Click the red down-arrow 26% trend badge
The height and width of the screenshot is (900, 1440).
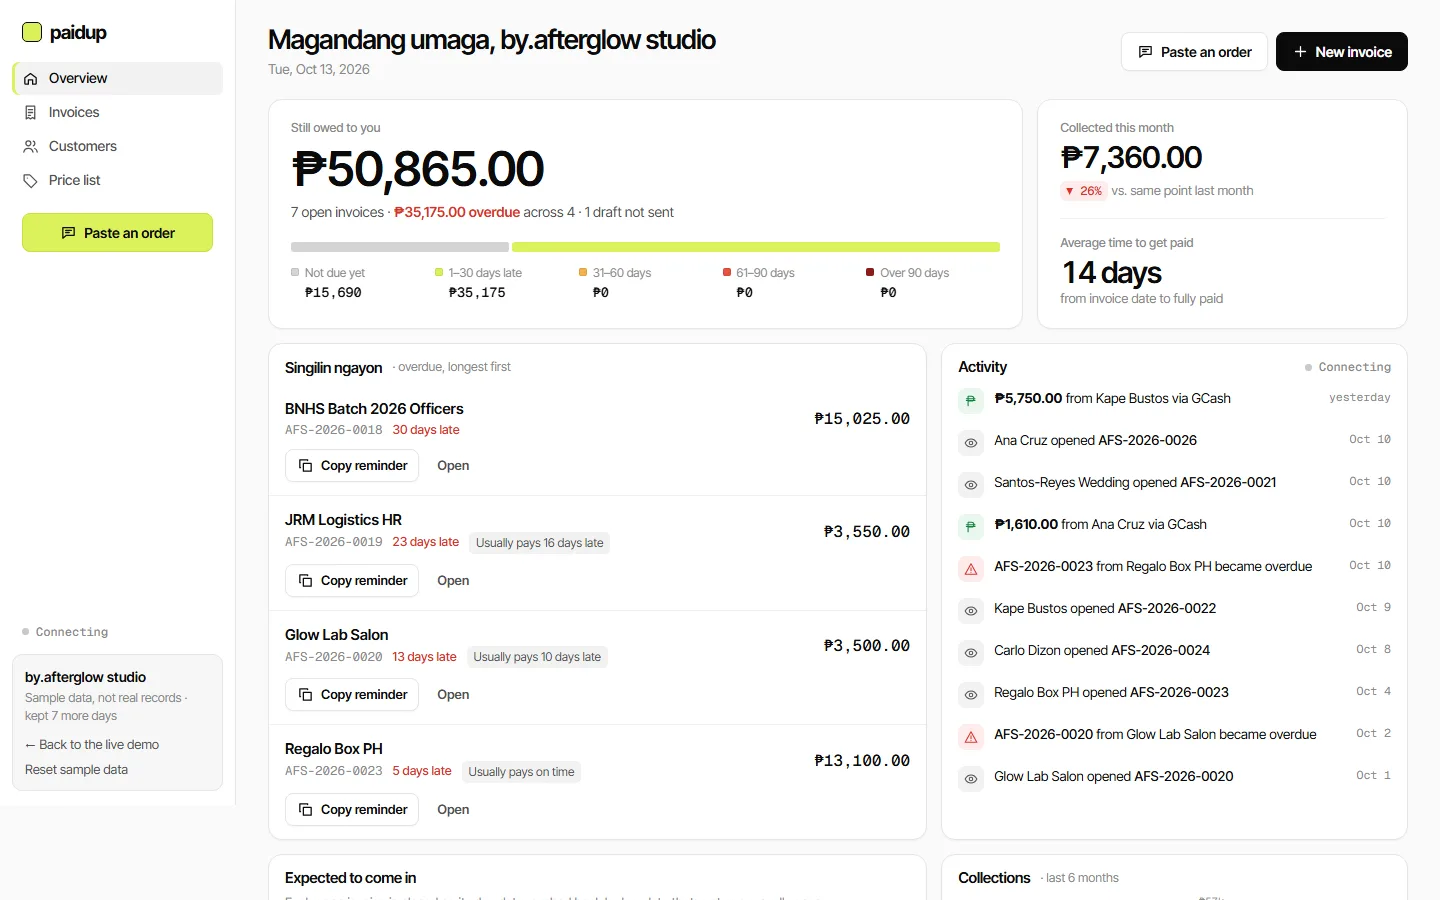tap(1084, 191)
